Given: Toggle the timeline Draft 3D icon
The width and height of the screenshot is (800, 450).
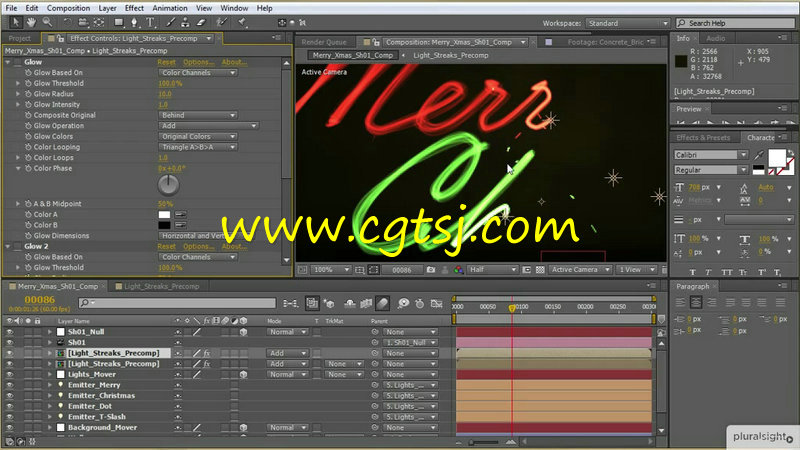Looking at the screenshot, I should pyautogui.click(x=329, y=304).
